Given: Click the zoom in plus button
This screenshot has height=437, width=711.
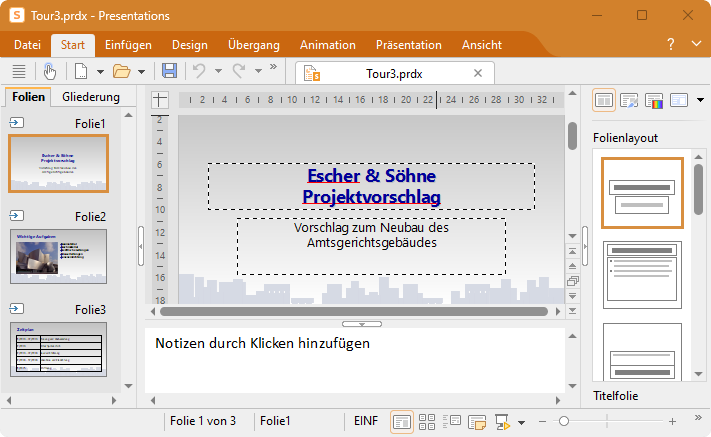Looking at the screenshot, I should (x=672, y=421).
